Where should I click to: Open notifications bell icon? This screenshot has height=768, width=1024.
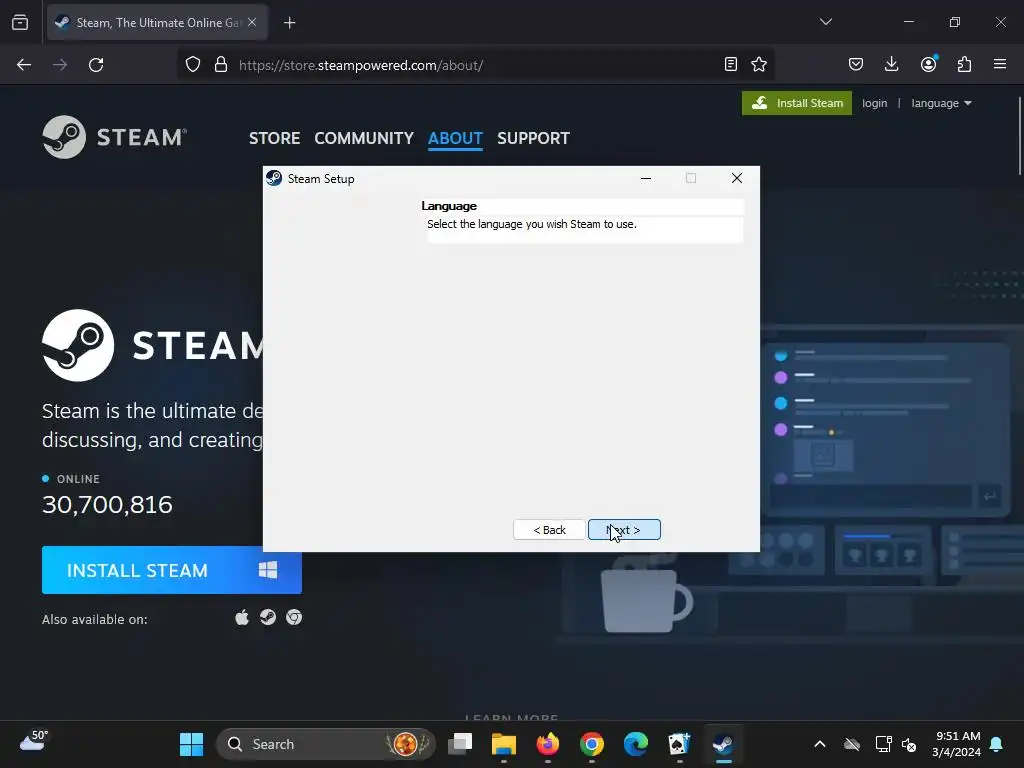pyautogui.click(x=997, y=744)
